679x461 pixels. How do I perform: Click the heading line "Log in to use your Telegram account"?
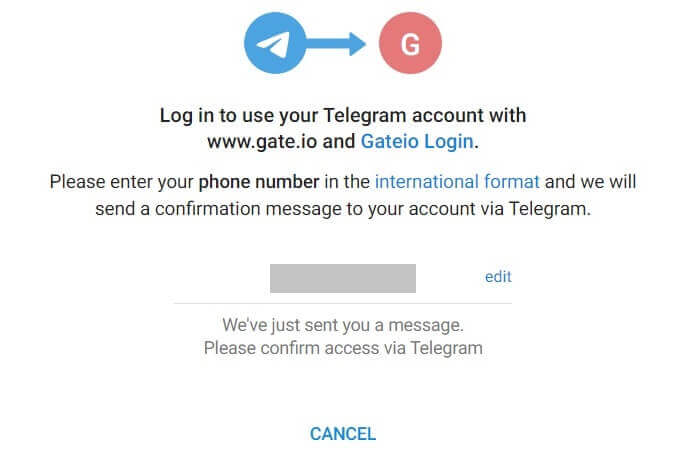300,116
